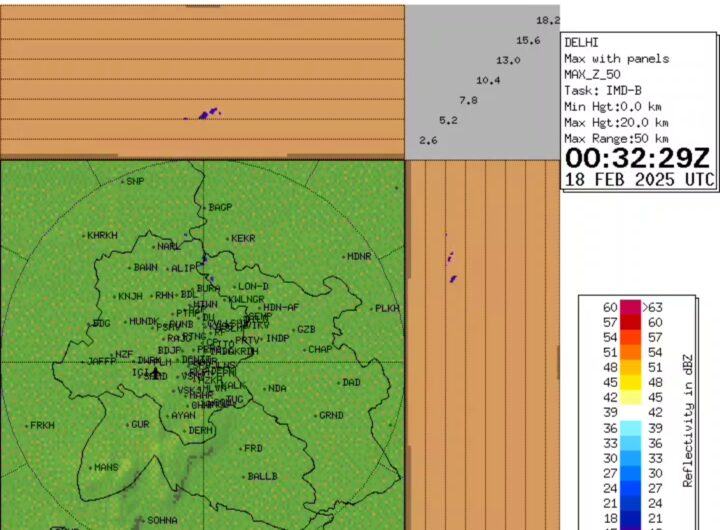The width and height of the screenshot is (720, 530).
Task: Click the airplane icon near IGI
Action: click(x=155, y=372)
